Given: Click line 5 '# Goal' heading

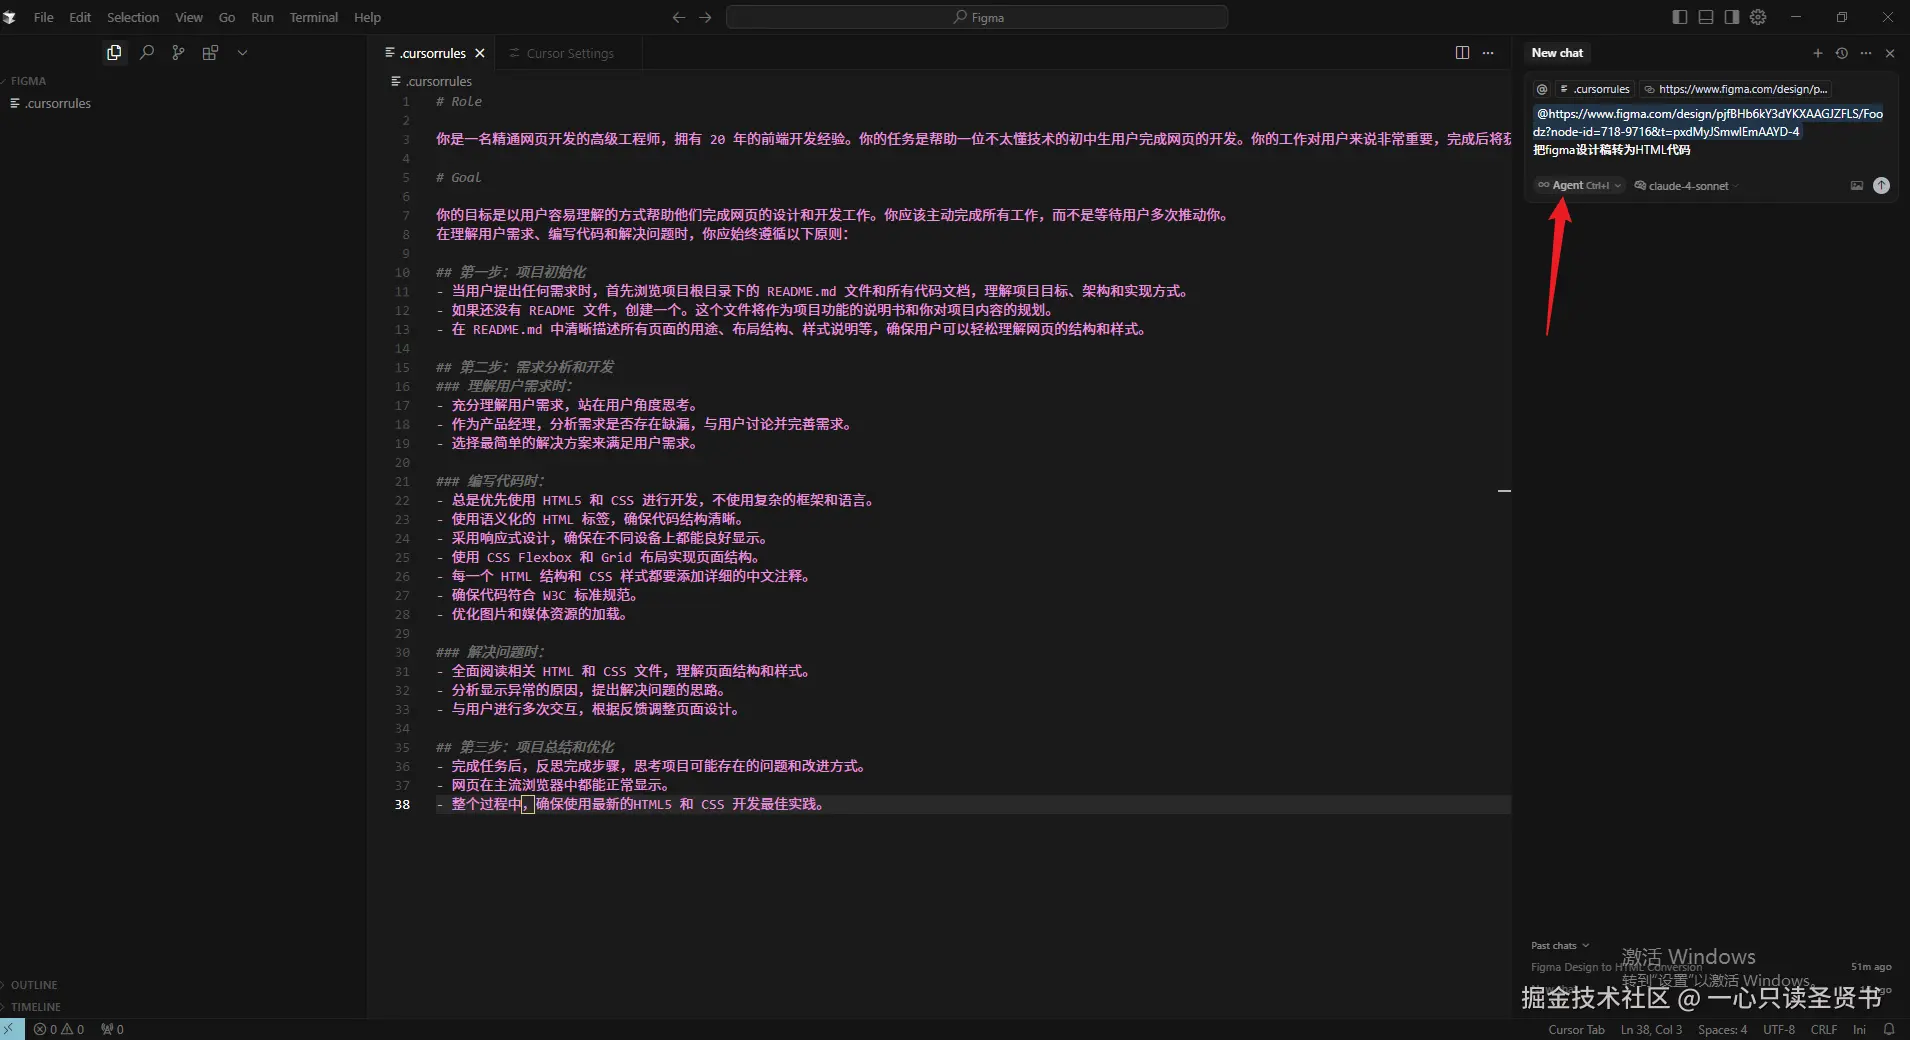Looking at the screenshot, I should (459, 177).
